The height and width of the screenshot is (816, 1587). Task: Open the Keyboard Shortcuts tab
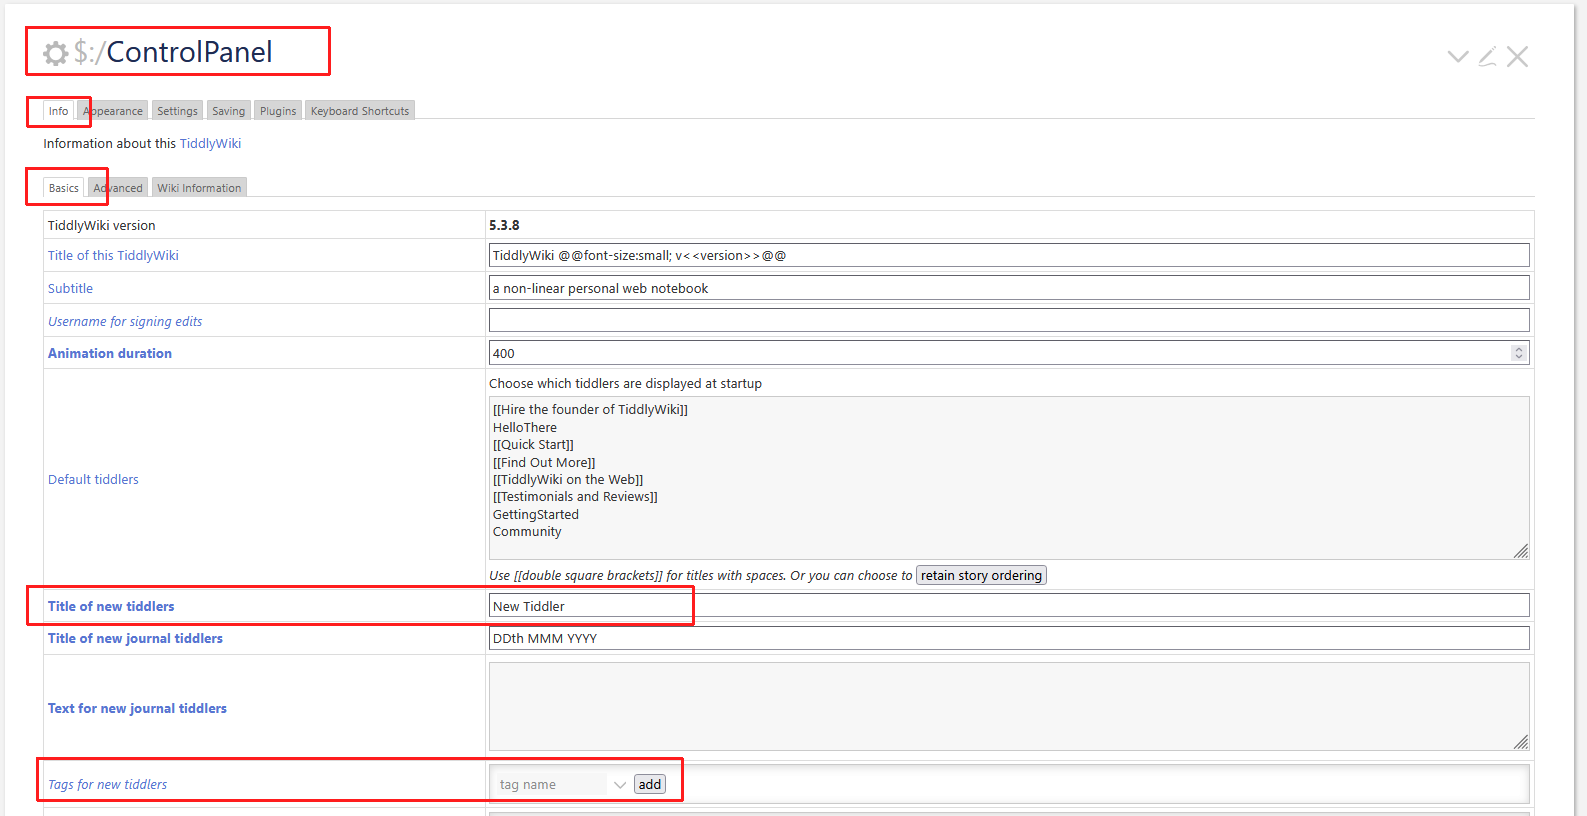360,111
